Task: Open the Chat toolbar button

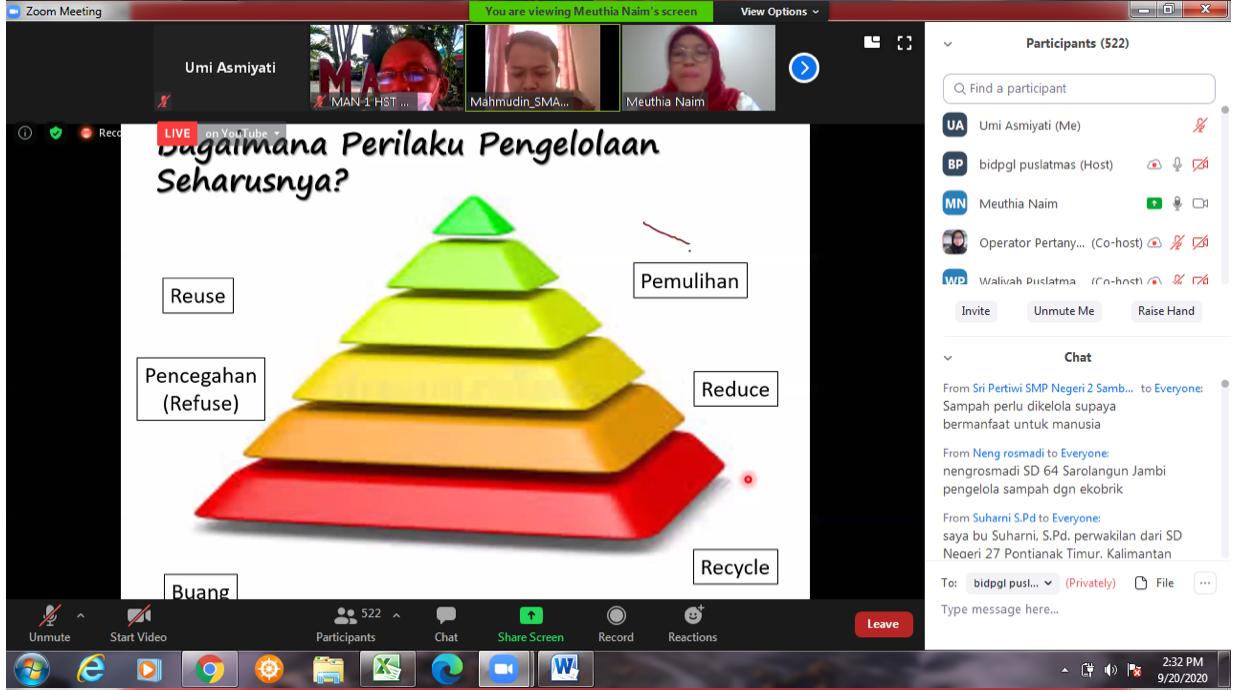Action: click(x=446, y=624)
